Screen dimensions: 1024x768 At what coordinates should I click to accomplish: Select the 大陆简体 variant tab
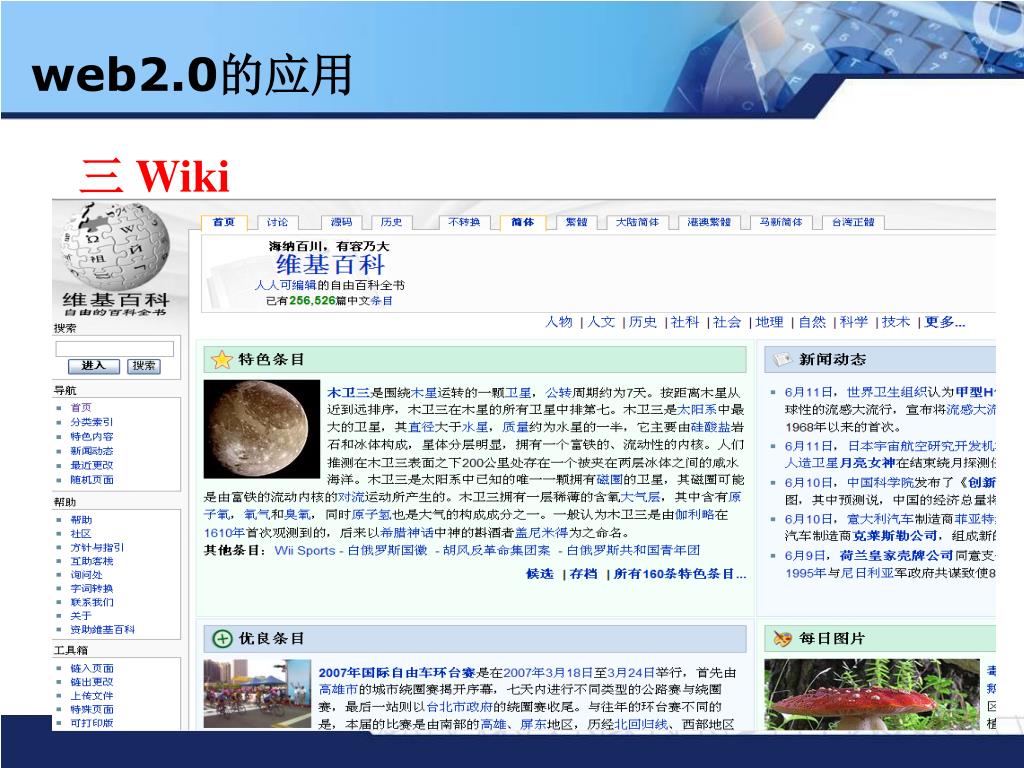pyautogui.click(x=637, y=222)
